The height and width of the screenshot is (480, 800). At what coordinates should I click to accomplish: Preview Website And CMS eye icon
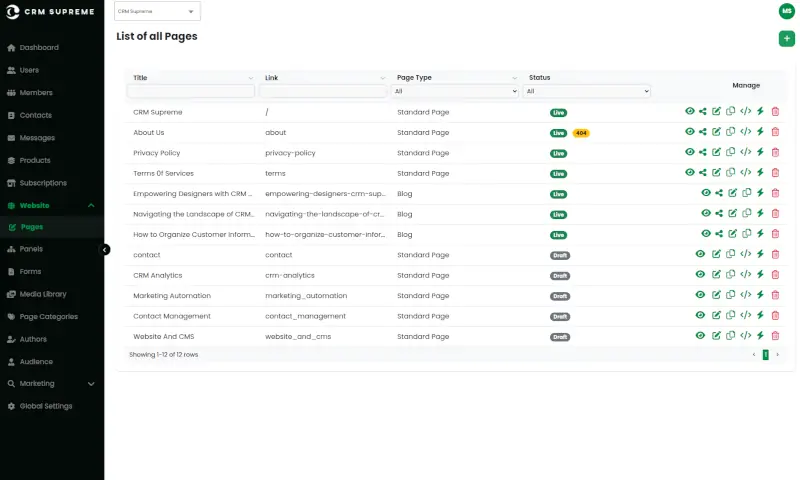700,336
